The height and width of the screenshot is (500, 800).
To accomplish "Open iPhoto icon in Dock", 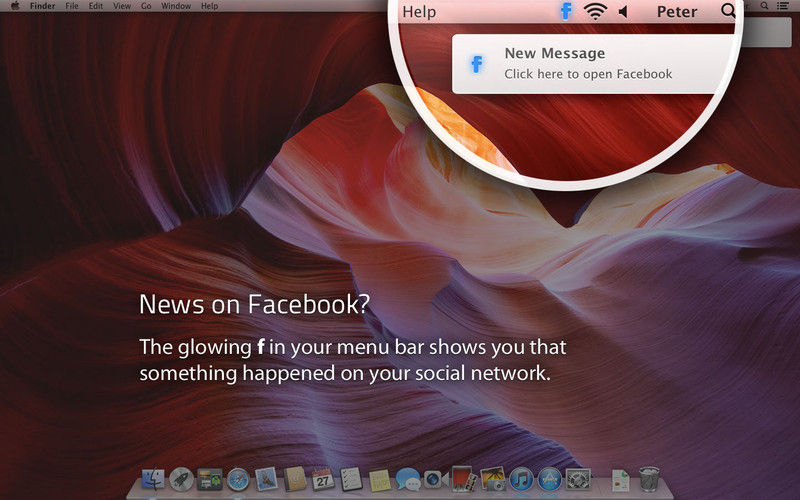I will point(492,479).
